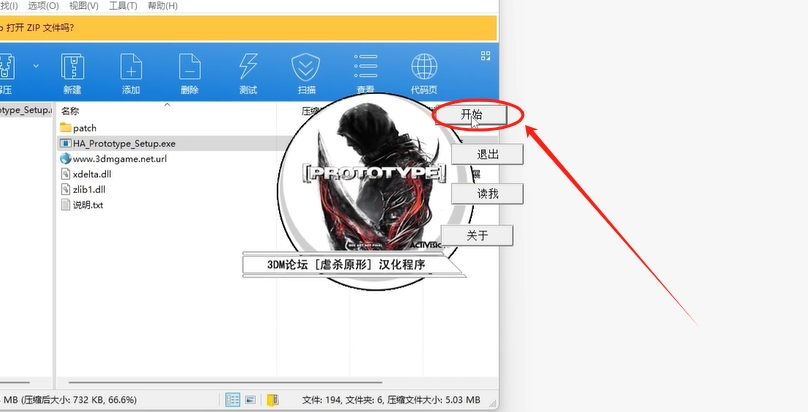The height and width of the screenshot is (412, 808).
Task: Click the 读我 readme button
Action: tap(487, 194)
